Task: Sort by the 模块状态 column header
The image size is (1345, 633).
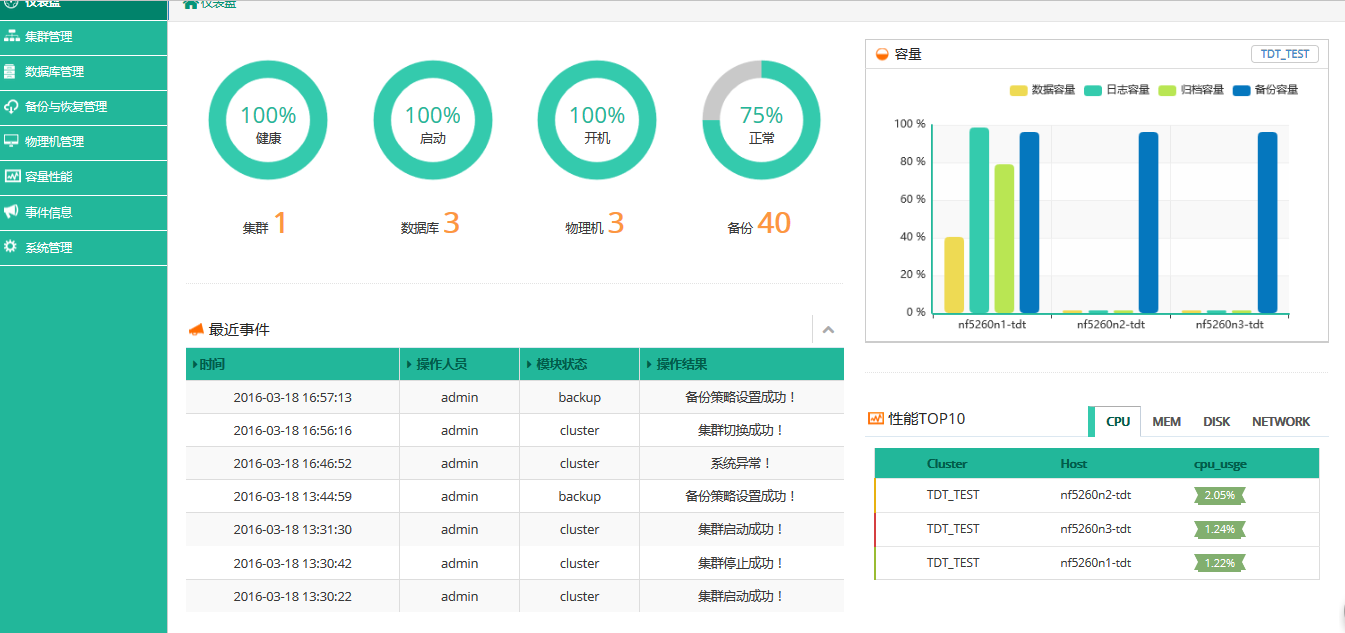Action: click(x=580, y=364)
